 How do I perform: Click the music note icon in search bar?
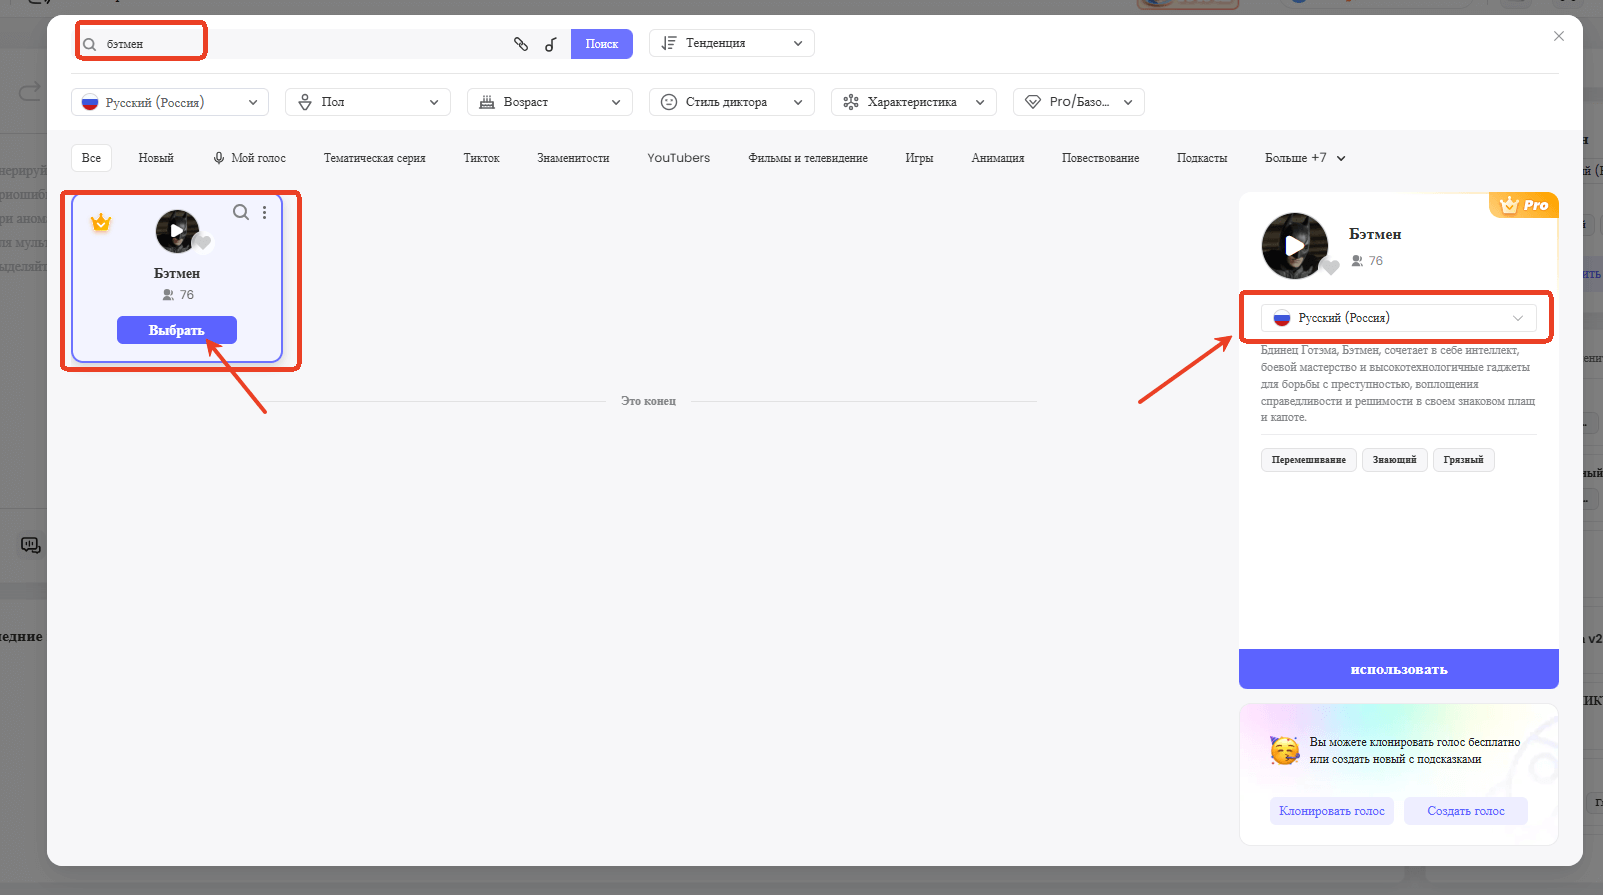pyautogui.click(x=551, y=44)
